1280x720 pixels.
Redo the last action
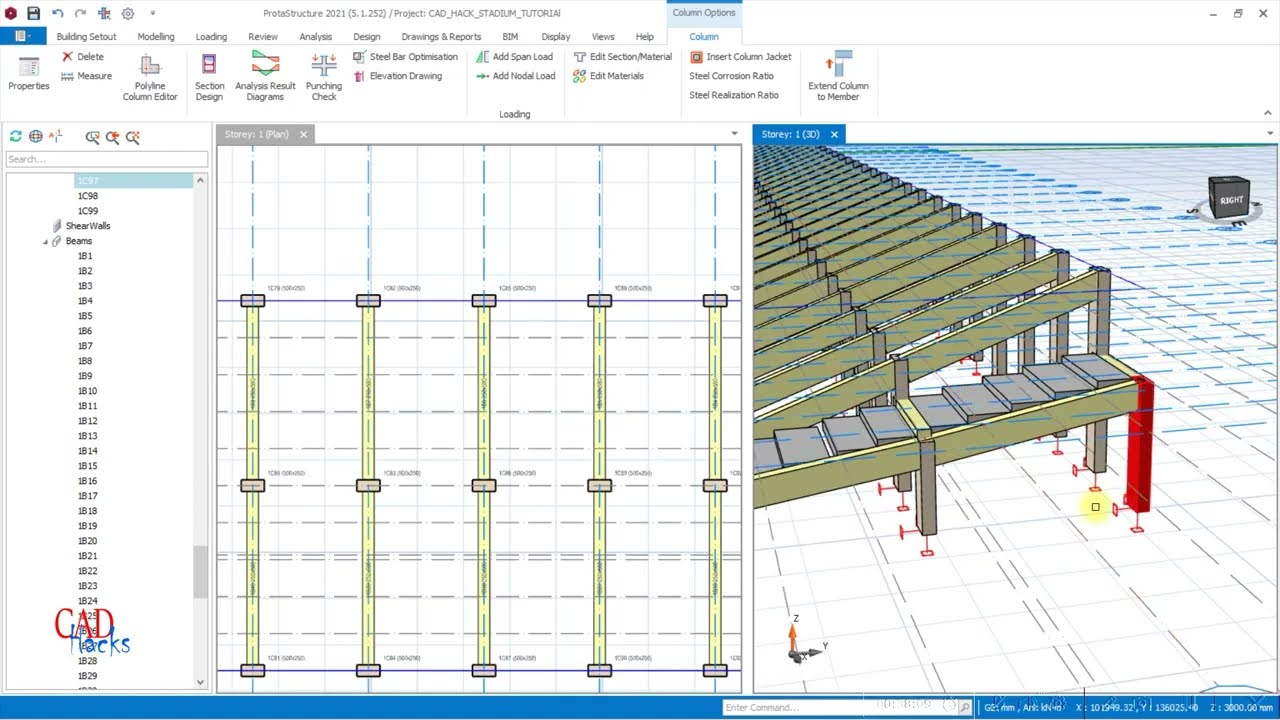(82, 13)
